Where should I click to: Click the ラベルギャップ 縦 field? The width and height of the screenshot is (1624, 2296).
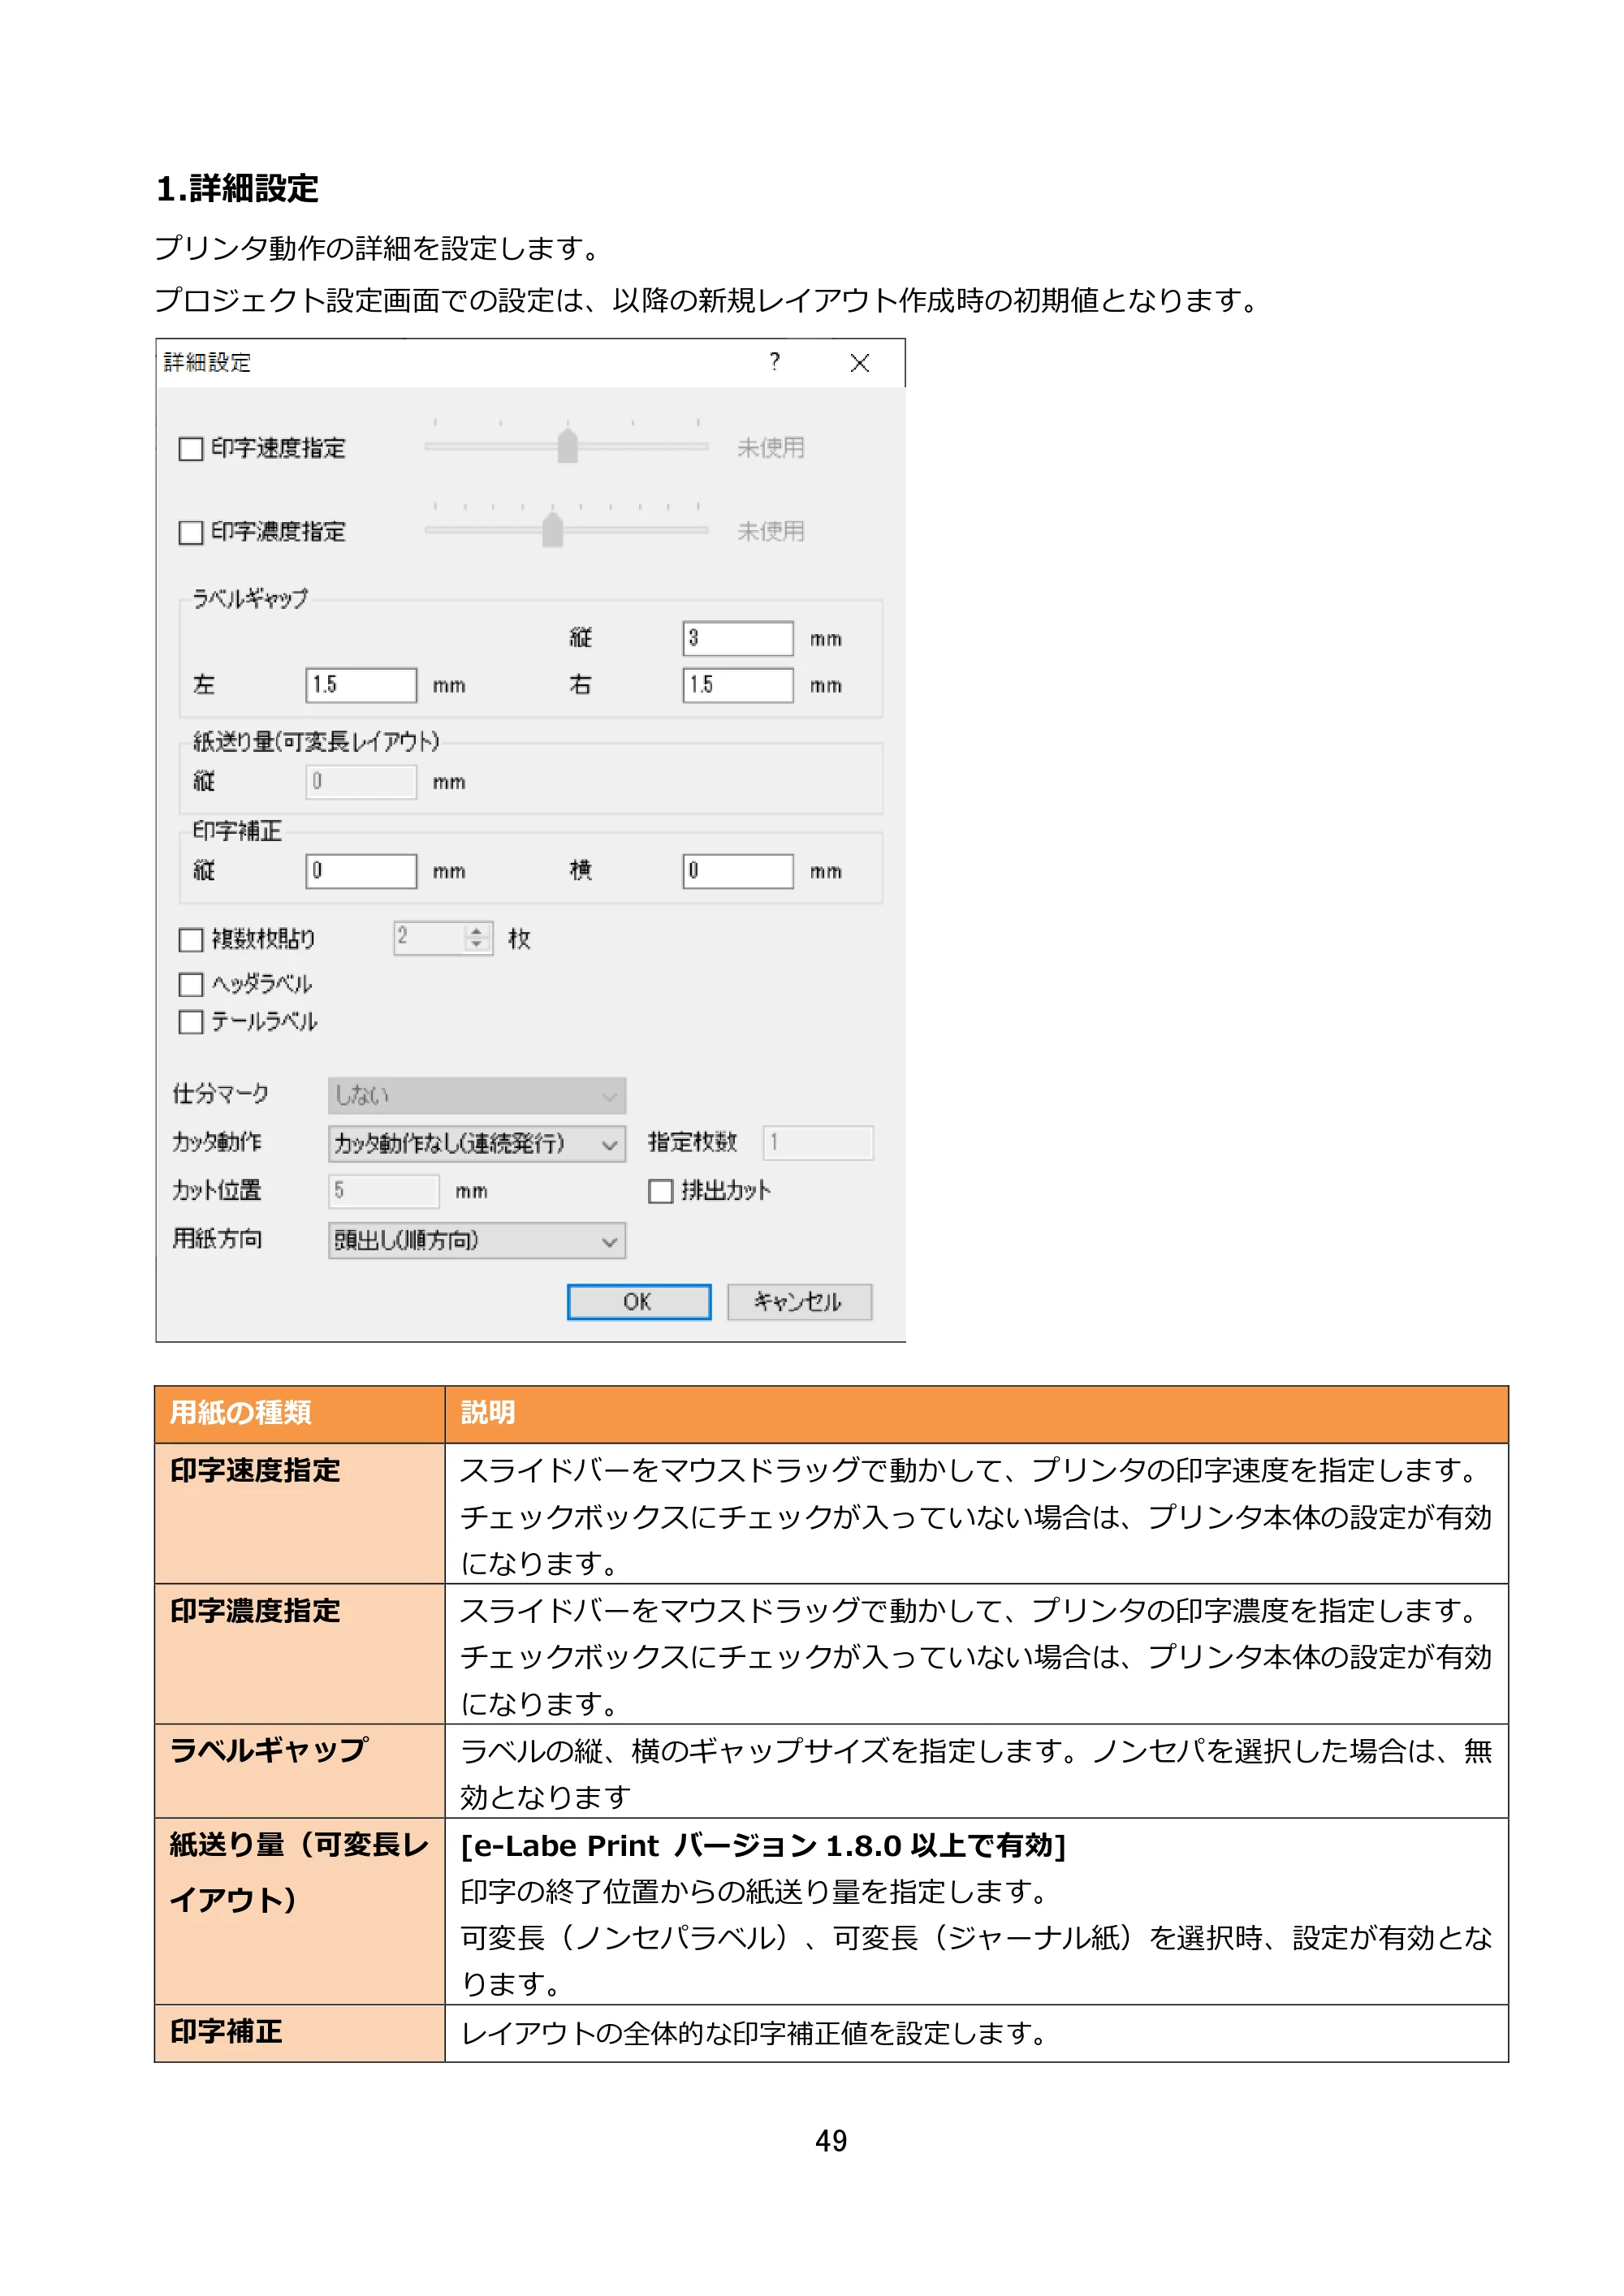[x=738, y=638]
